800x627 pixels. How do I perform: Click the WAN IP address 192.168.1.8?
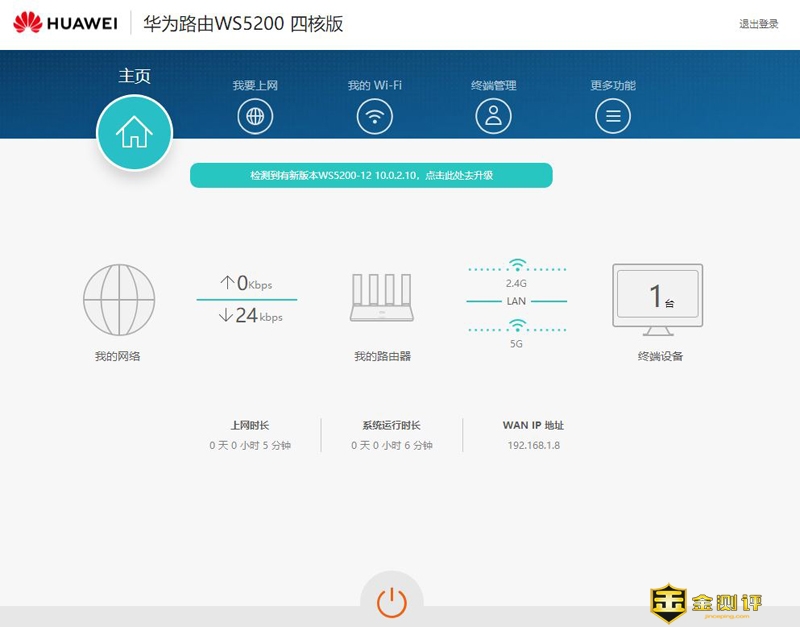point(533,445)
